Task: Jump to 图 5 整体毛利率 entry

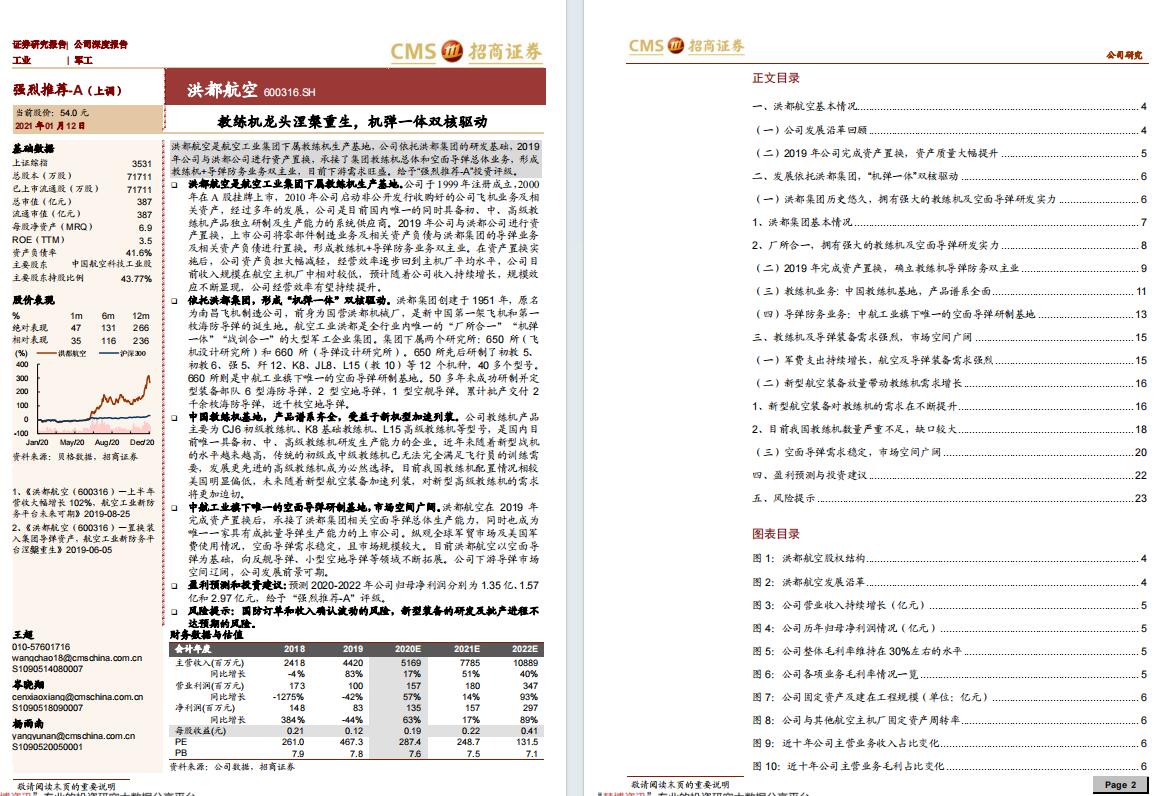Action: (949, 651)
